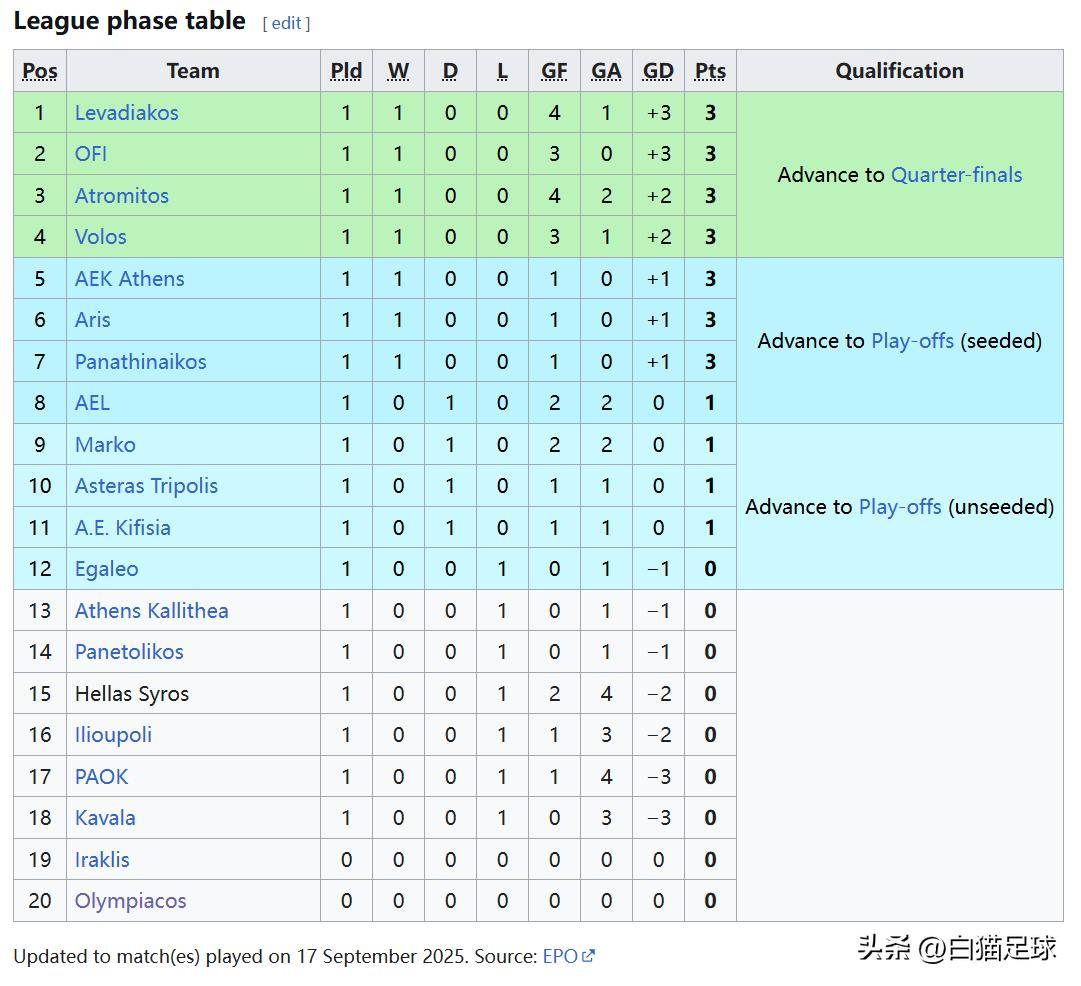Click the Pts column header abbreviation
Screen dimensions: 1081x986
(x=710, y=71)
